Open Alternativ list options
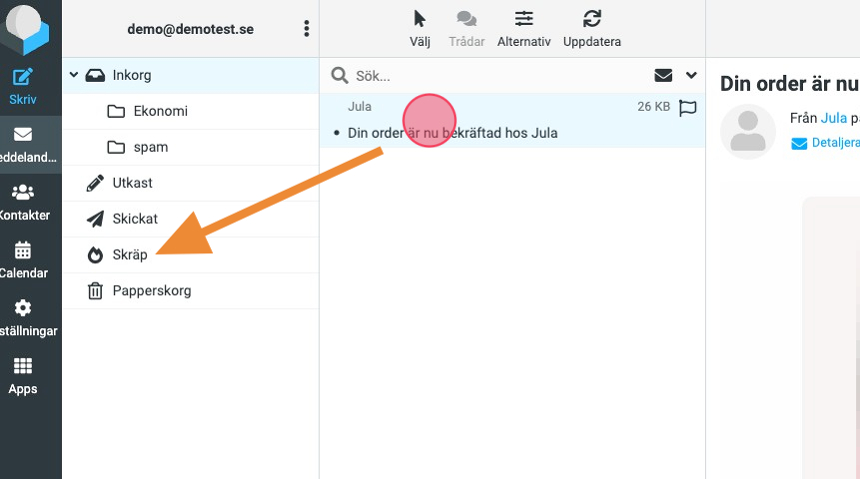The image size is (860, 479). click(x=524, y=28)
